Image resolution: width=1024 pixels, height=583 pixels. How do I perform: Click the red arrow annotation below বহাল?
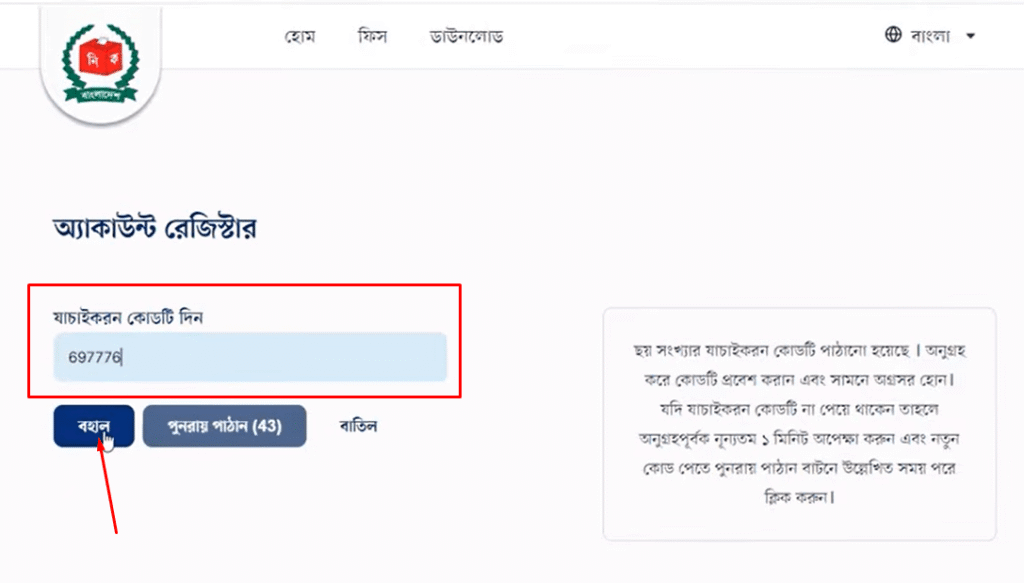(x=108, y=486)
